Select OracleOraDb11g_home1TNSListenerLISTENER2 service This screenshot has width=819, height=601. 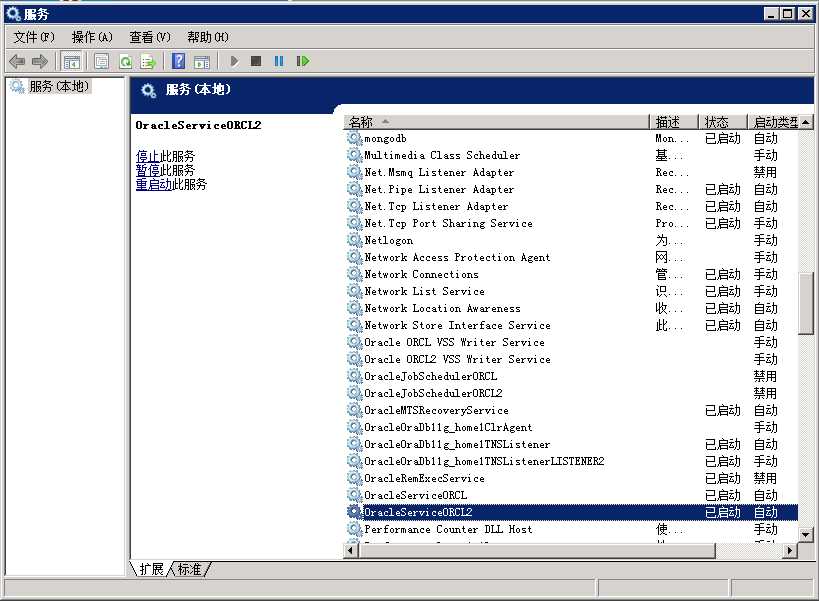pos(571,462)
